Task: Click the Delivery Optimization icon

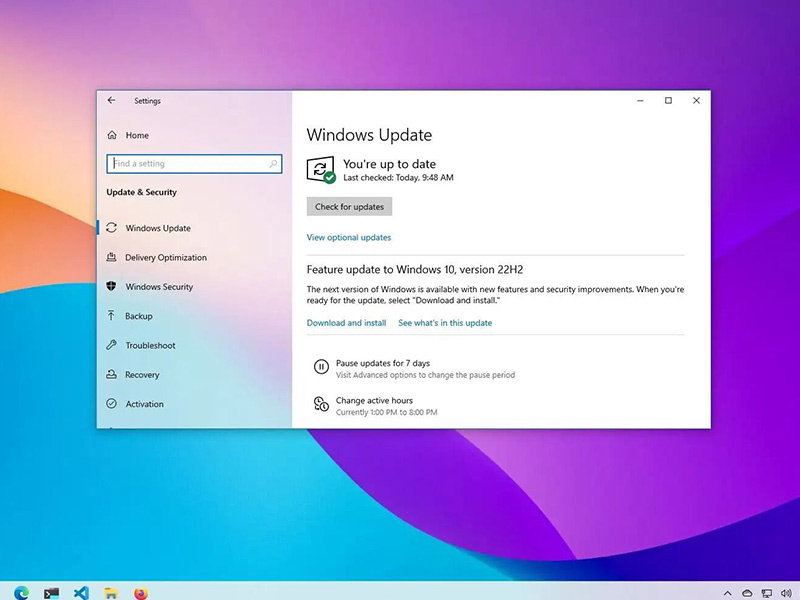Action: [x=111, y=257]
